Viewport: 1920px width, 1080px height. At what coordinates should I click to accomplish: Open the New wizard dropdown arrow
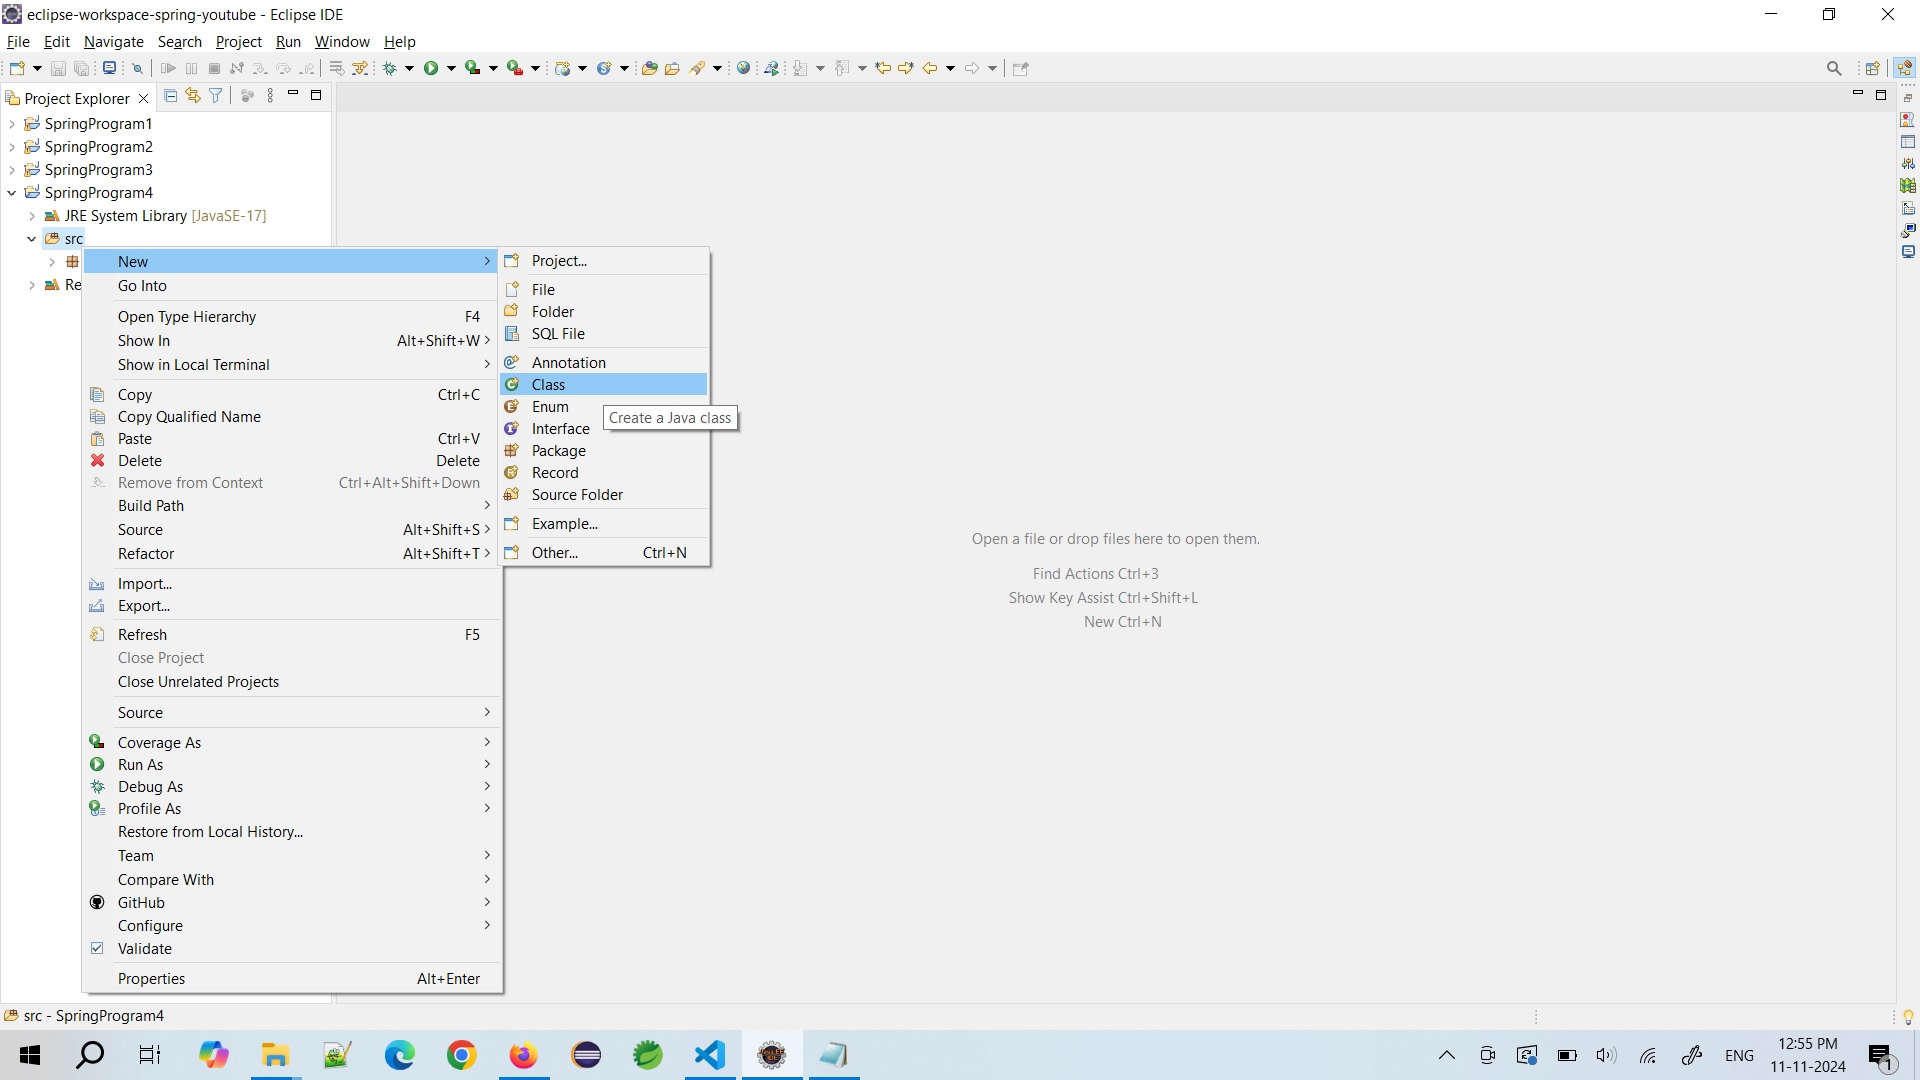37,68
